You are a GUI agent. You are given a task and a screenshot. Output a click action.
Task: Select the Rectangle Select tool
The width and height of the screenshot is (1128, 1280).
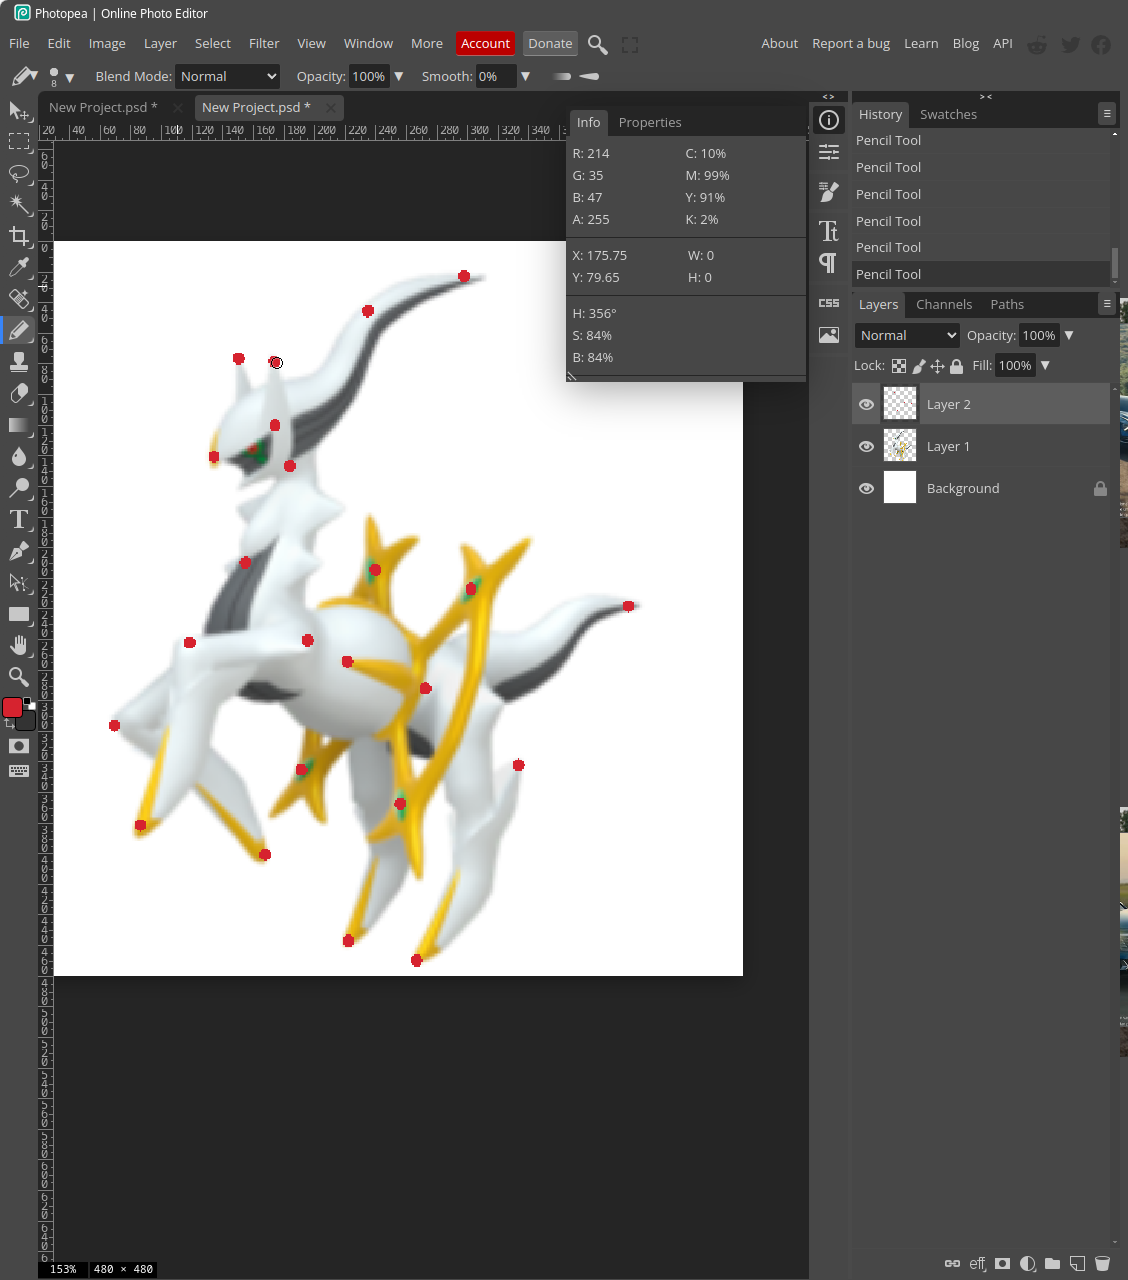18,141
